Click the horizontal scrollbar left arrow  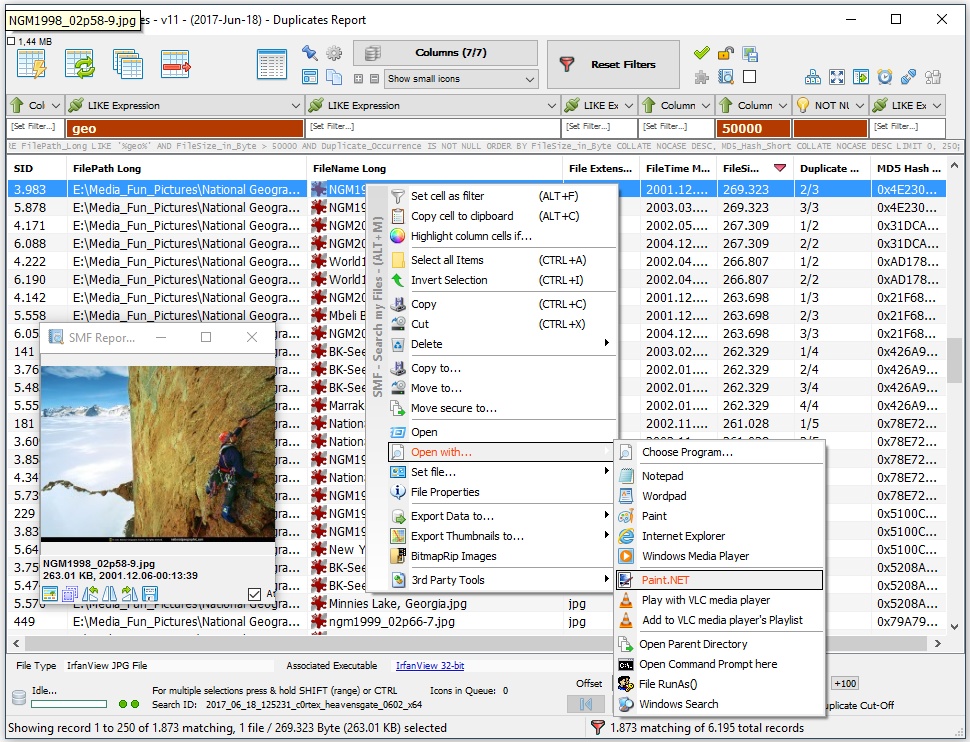click(16, 643)
